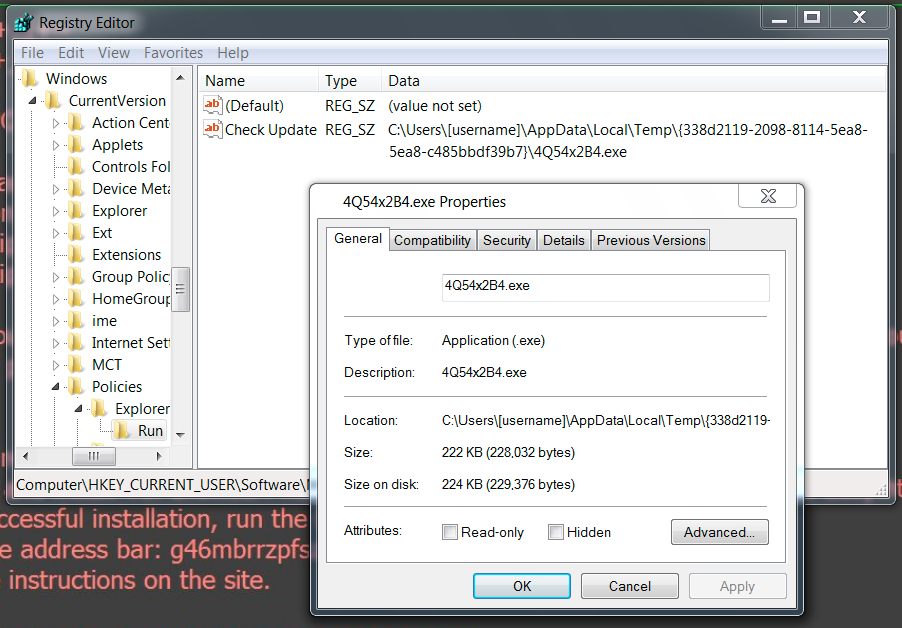The width and height of the screenshot is (902, 628).
Task: Click the HomeGroup folder icon
Action: (x=76, y=299)
